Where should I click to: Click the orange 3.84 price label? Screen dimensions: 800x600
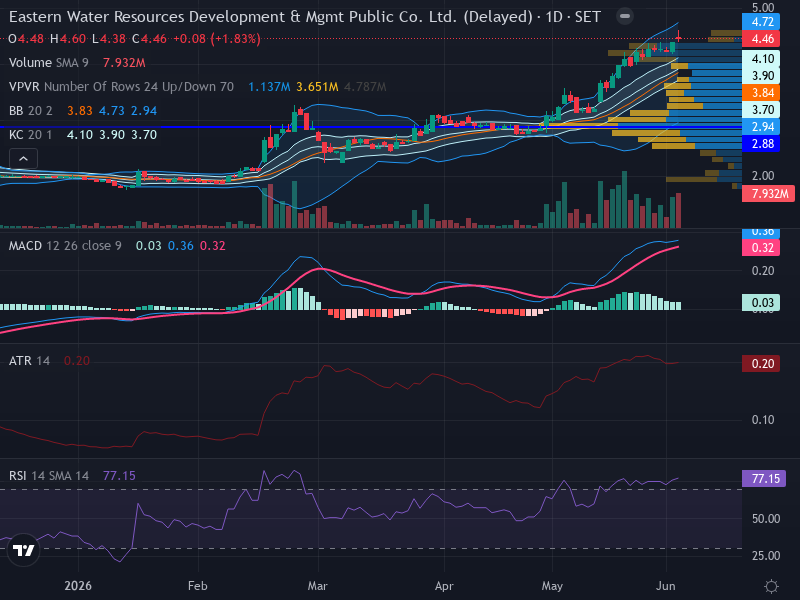(x=761, y=93)
